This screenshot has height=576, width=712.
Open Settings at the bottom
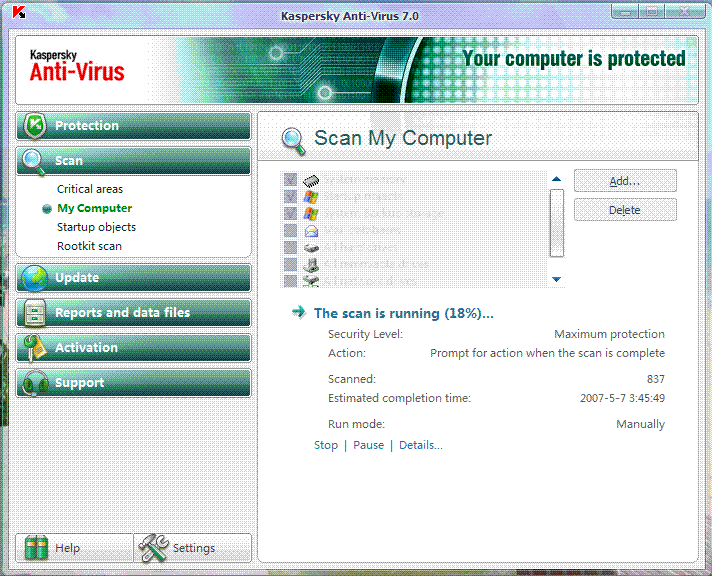193,548
